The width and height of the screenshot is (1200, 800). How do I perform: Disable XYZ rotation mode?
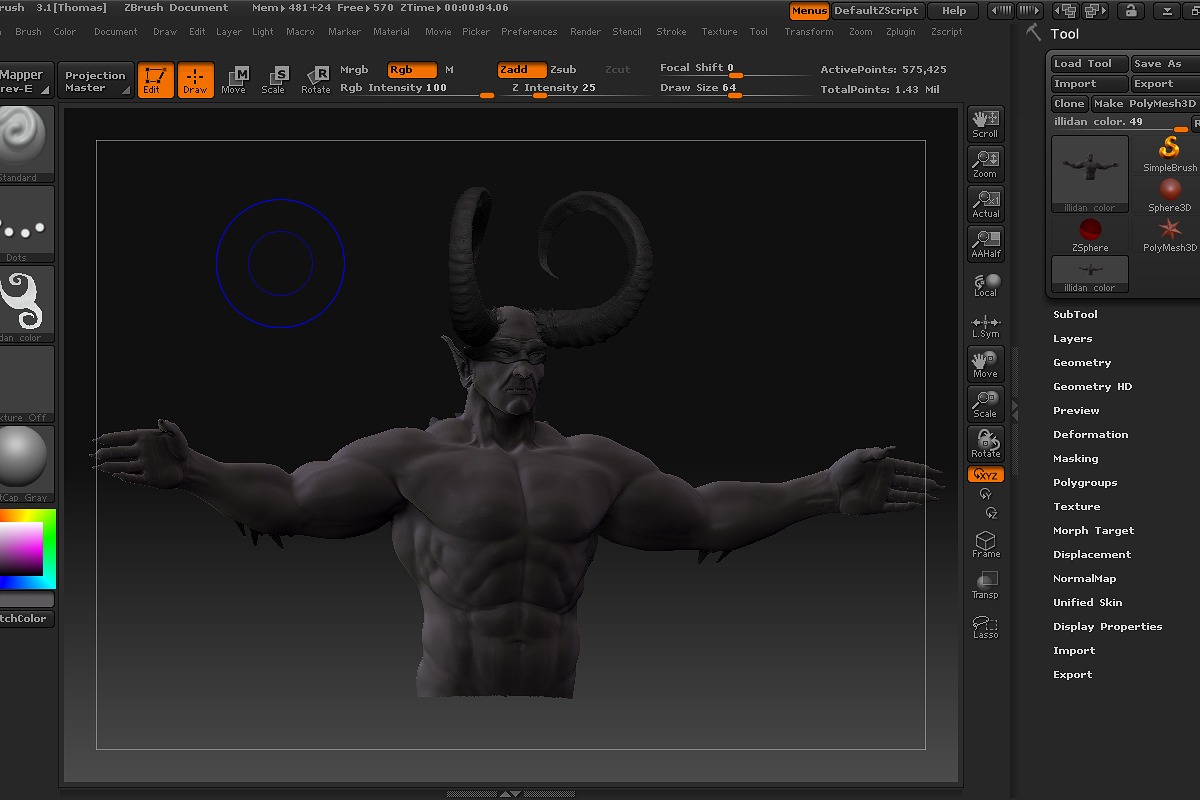[x=986, y=475]
